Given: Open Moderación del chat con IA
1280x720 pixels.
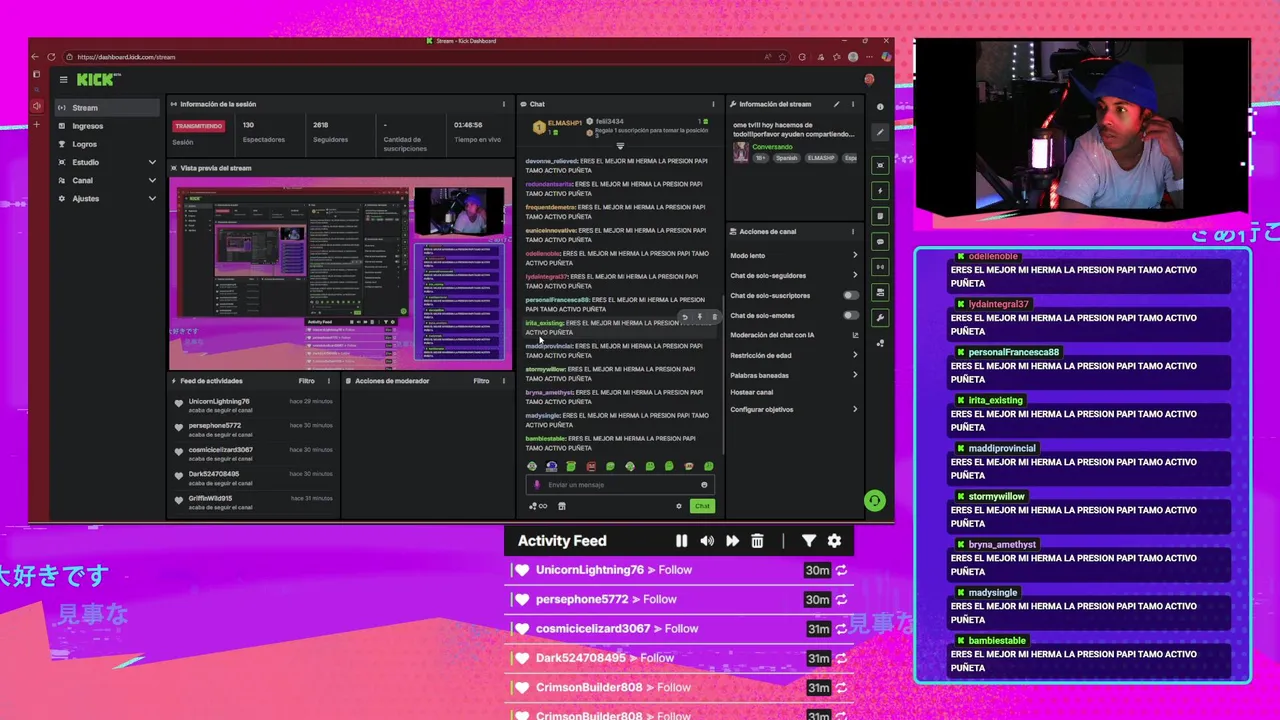Looking at the screenshot, I should click(794, 335).
